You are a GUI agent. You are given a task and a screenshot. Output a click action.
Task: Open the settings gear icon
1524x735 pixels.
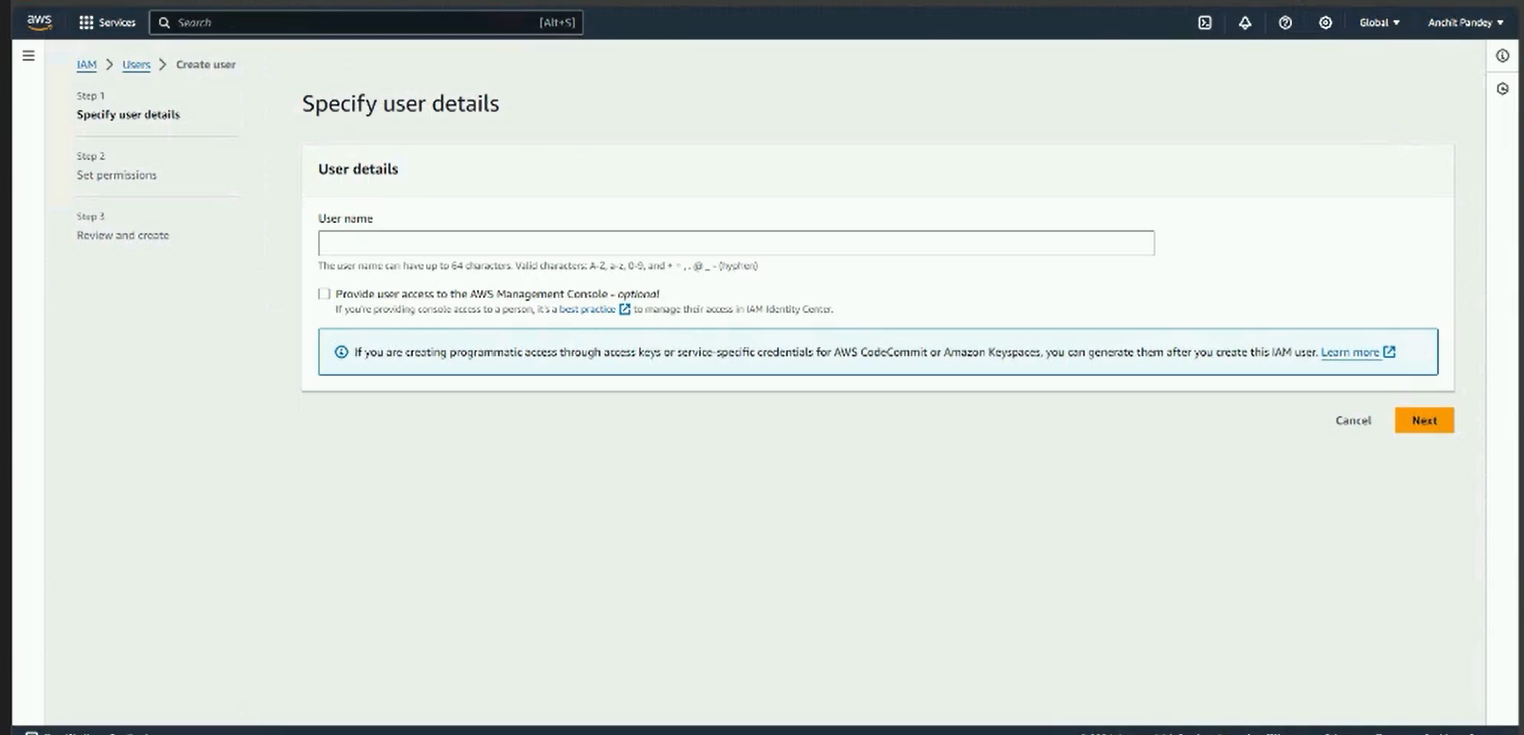pos(1325,22)
